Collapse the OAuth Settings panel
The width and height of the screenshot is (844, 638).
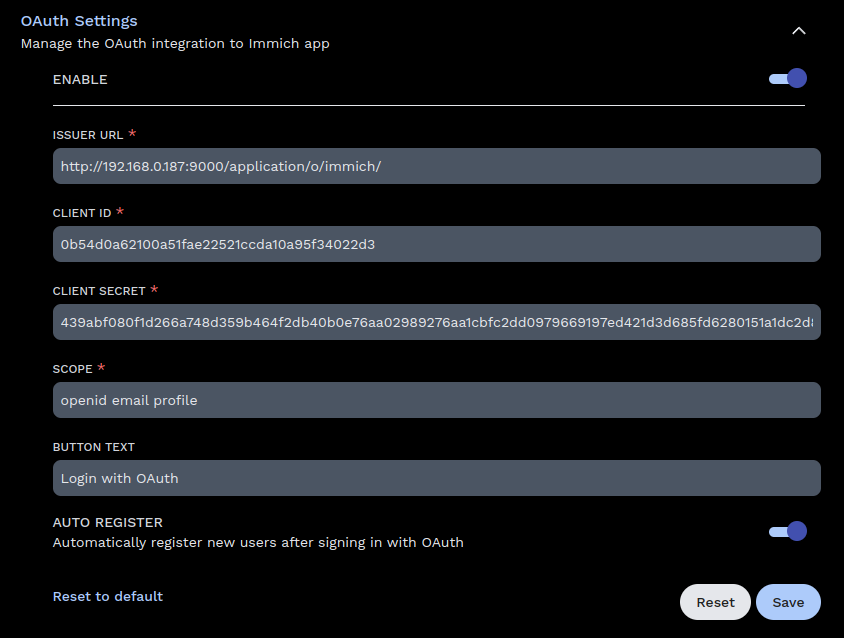coord(798,31)
